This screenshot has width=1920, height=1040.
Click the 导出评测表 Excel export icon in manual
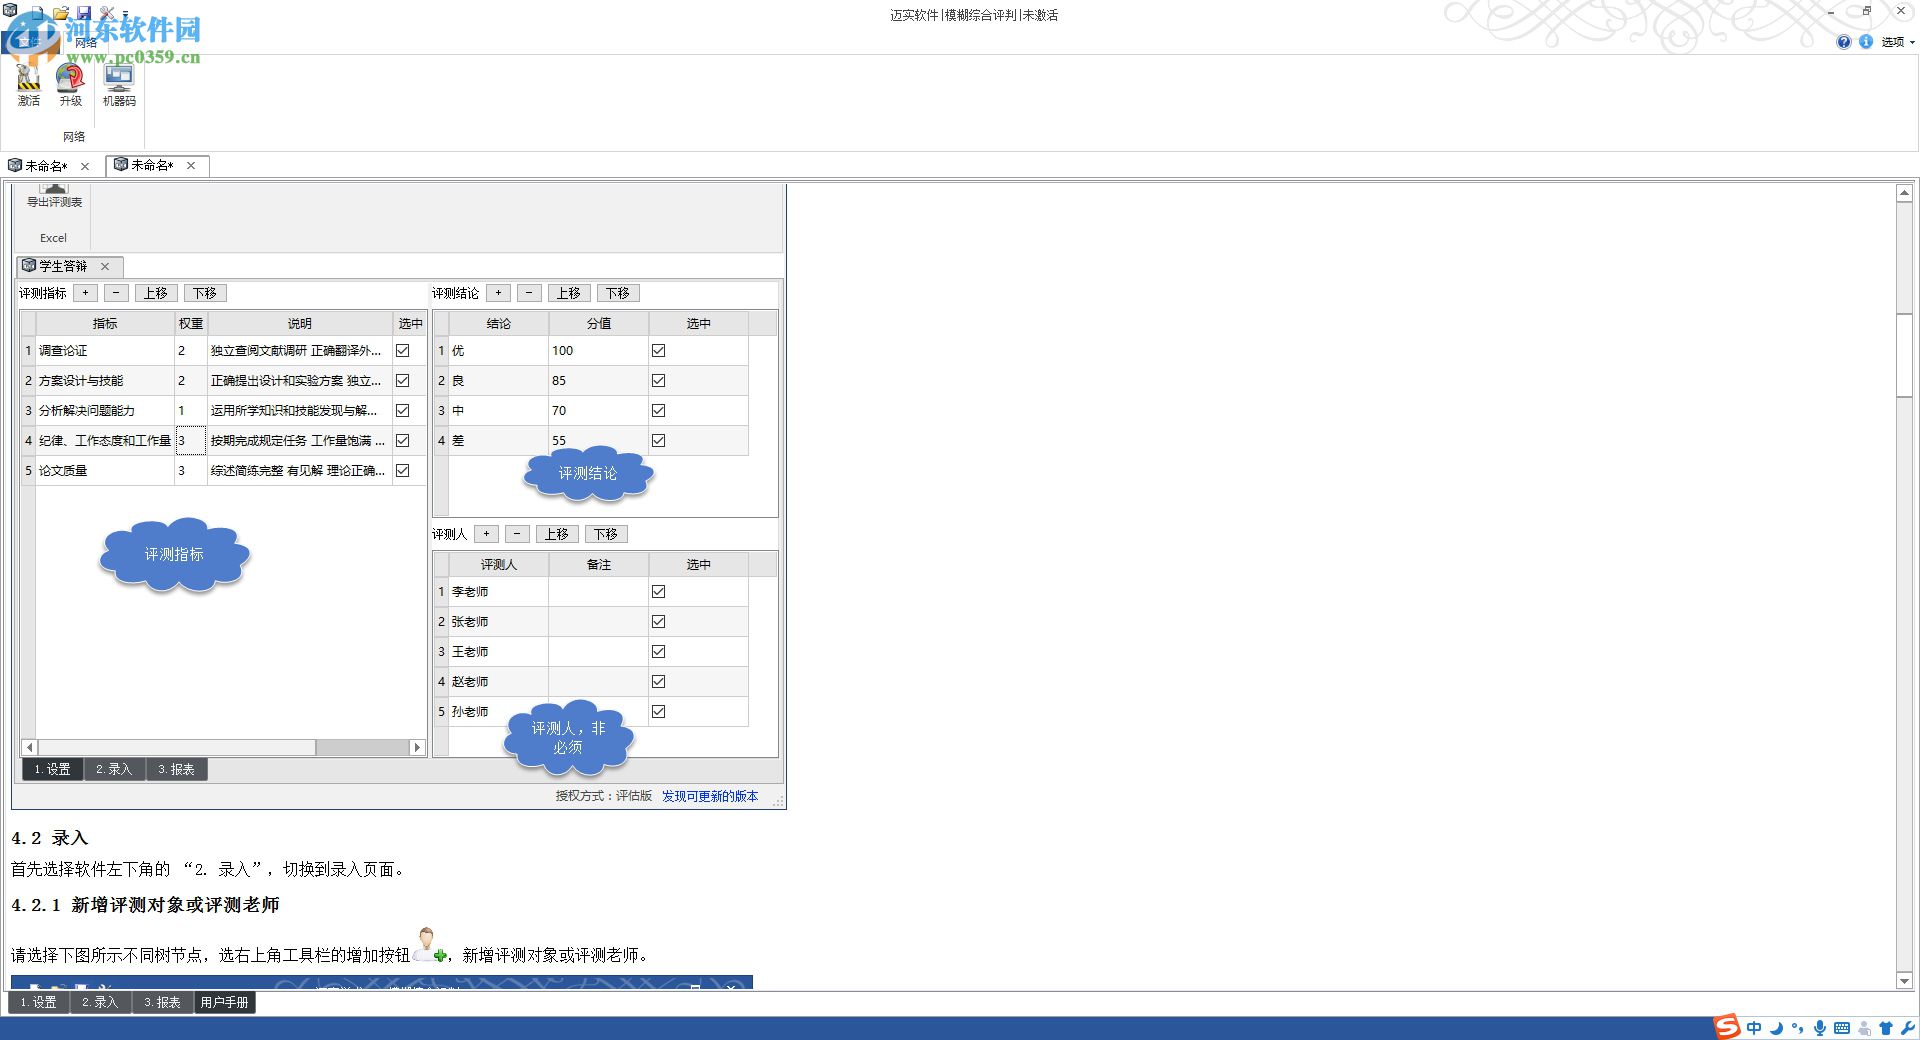coord(54,197)
